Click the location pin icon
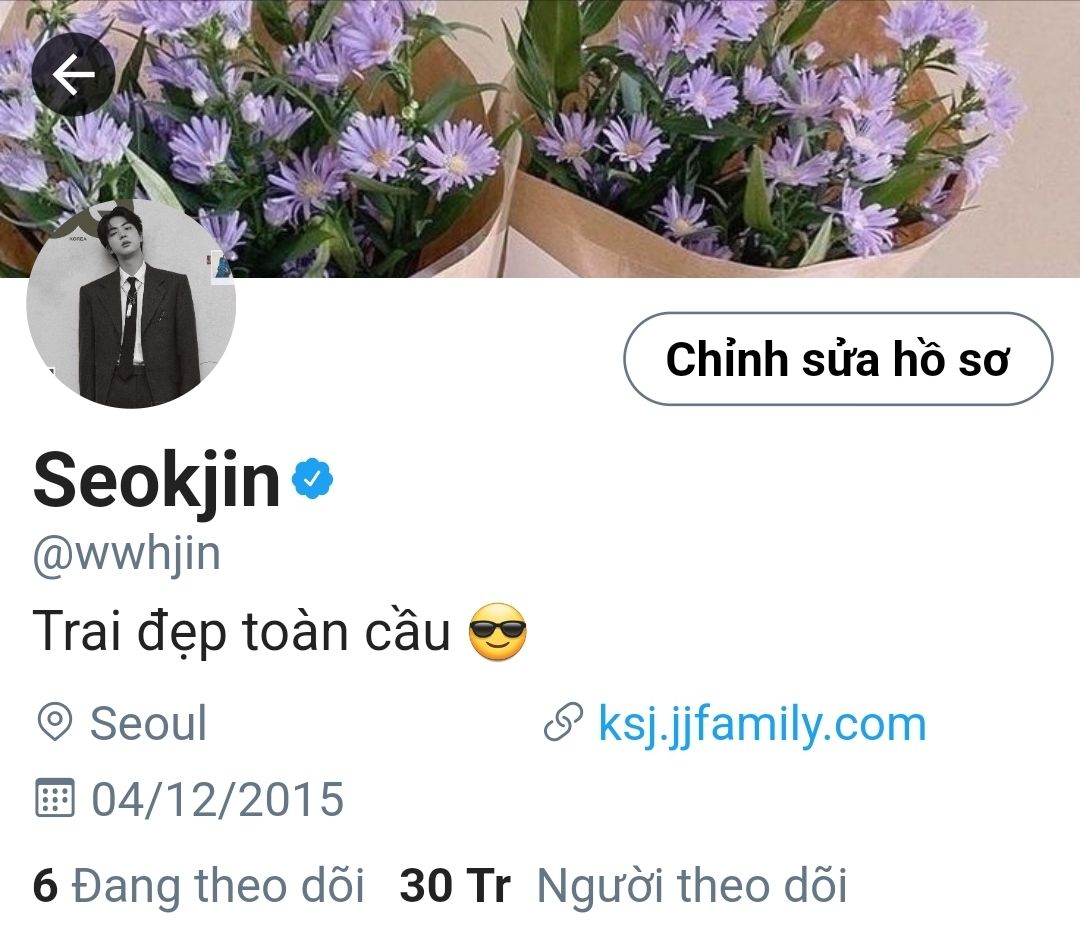This screenshot has width=1080, height=952. coord(54,723)
